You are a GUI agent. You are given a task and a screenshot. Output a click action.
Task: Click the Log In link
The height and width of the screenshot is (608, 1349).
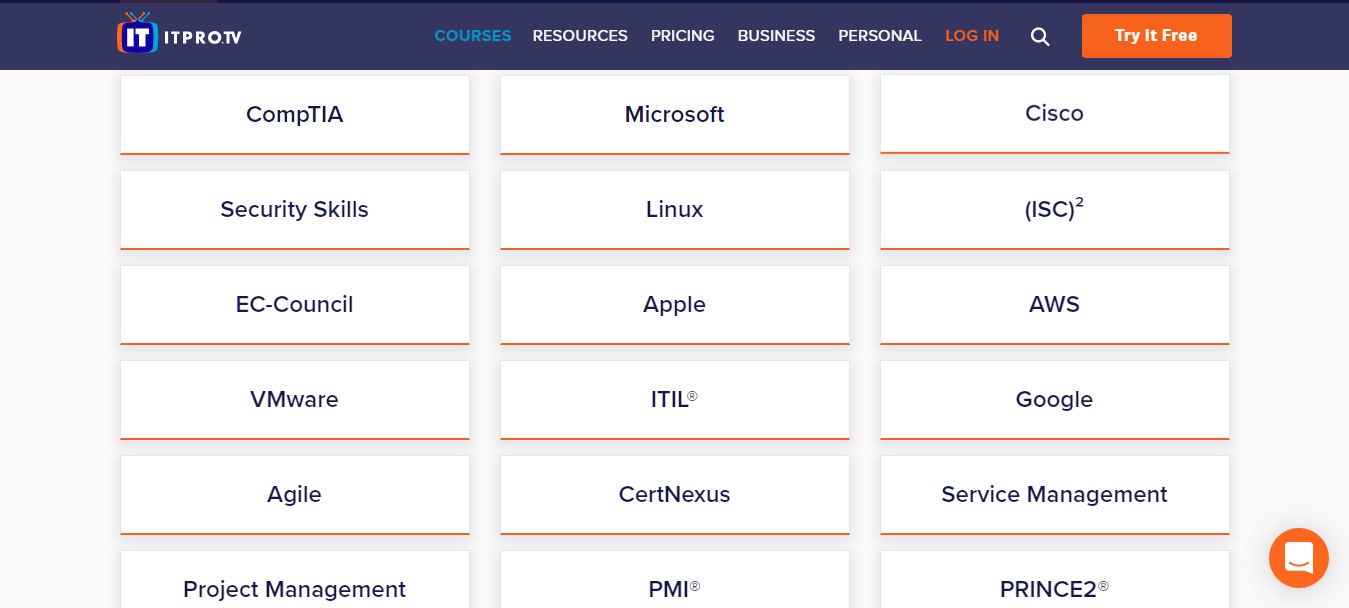[x=971, y=36]
